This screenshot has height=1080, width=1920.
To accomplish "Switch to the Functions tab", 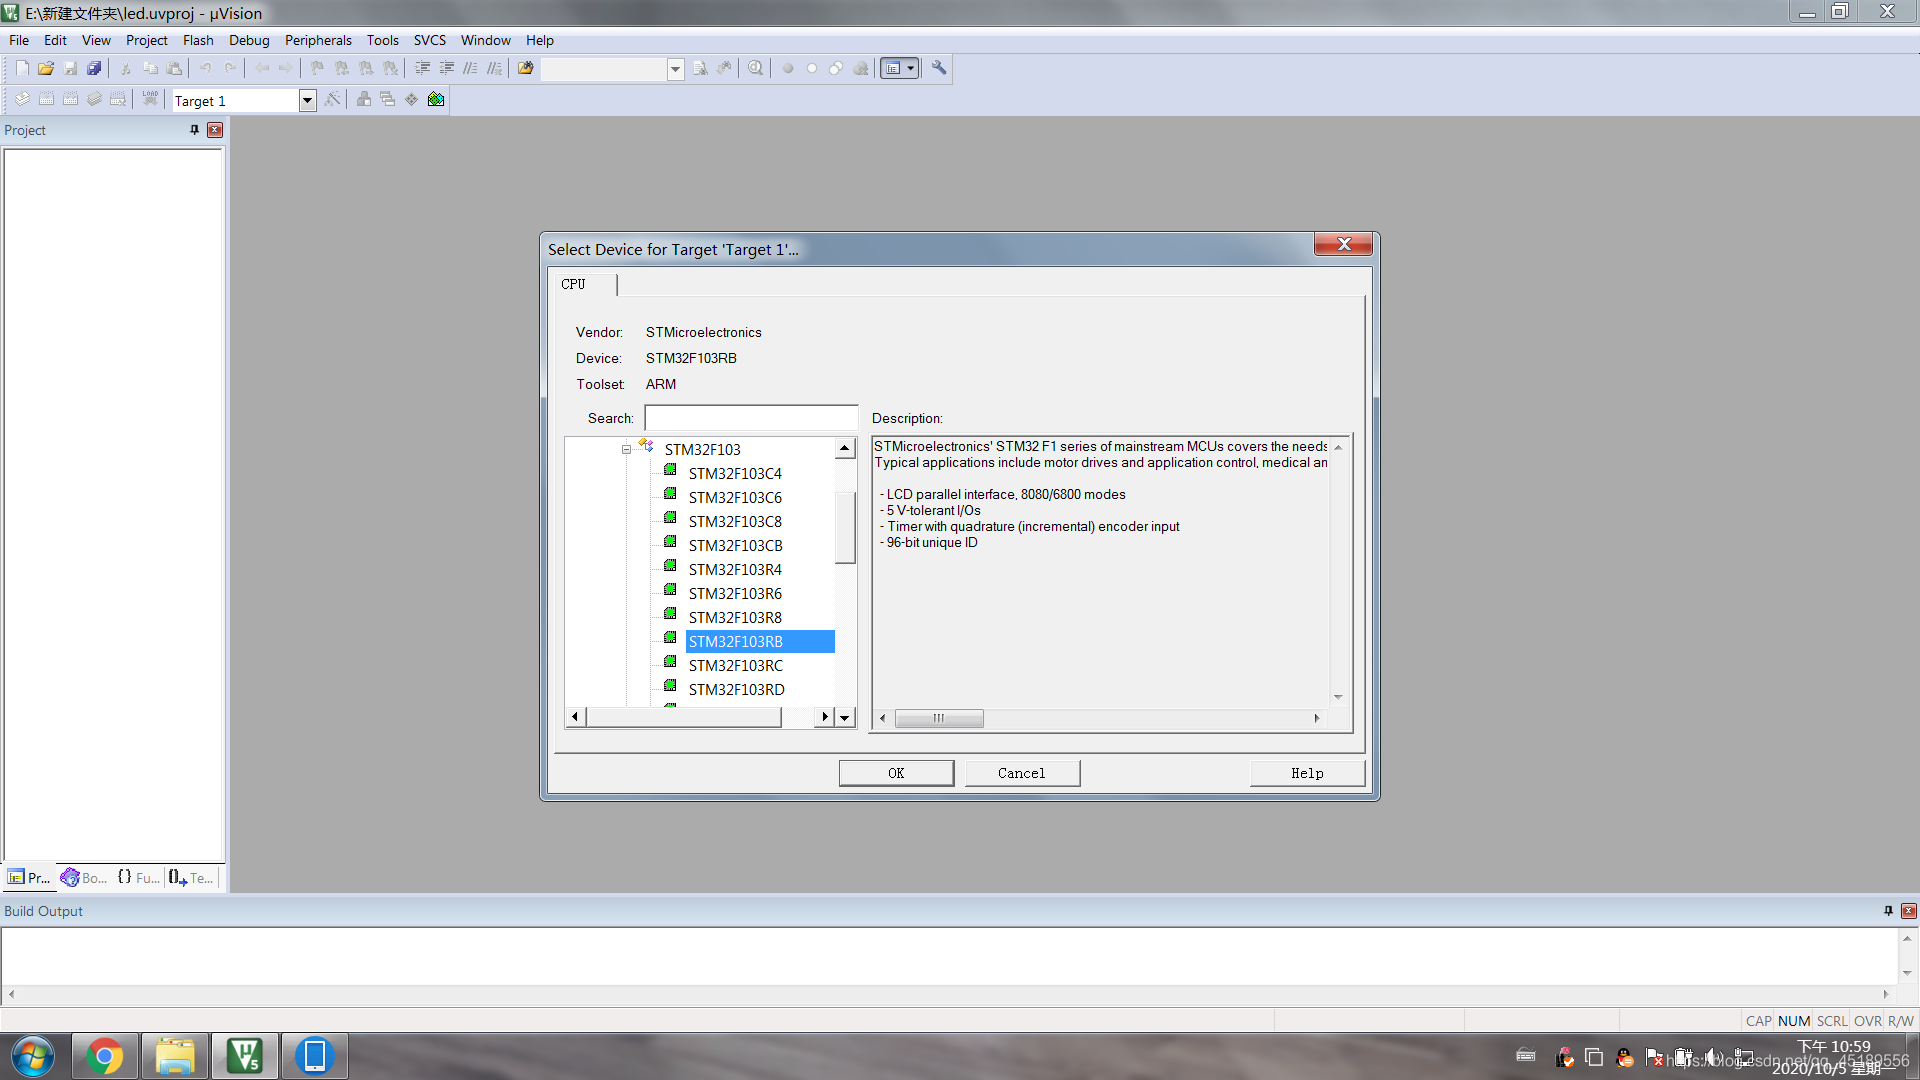I will 138,877.
